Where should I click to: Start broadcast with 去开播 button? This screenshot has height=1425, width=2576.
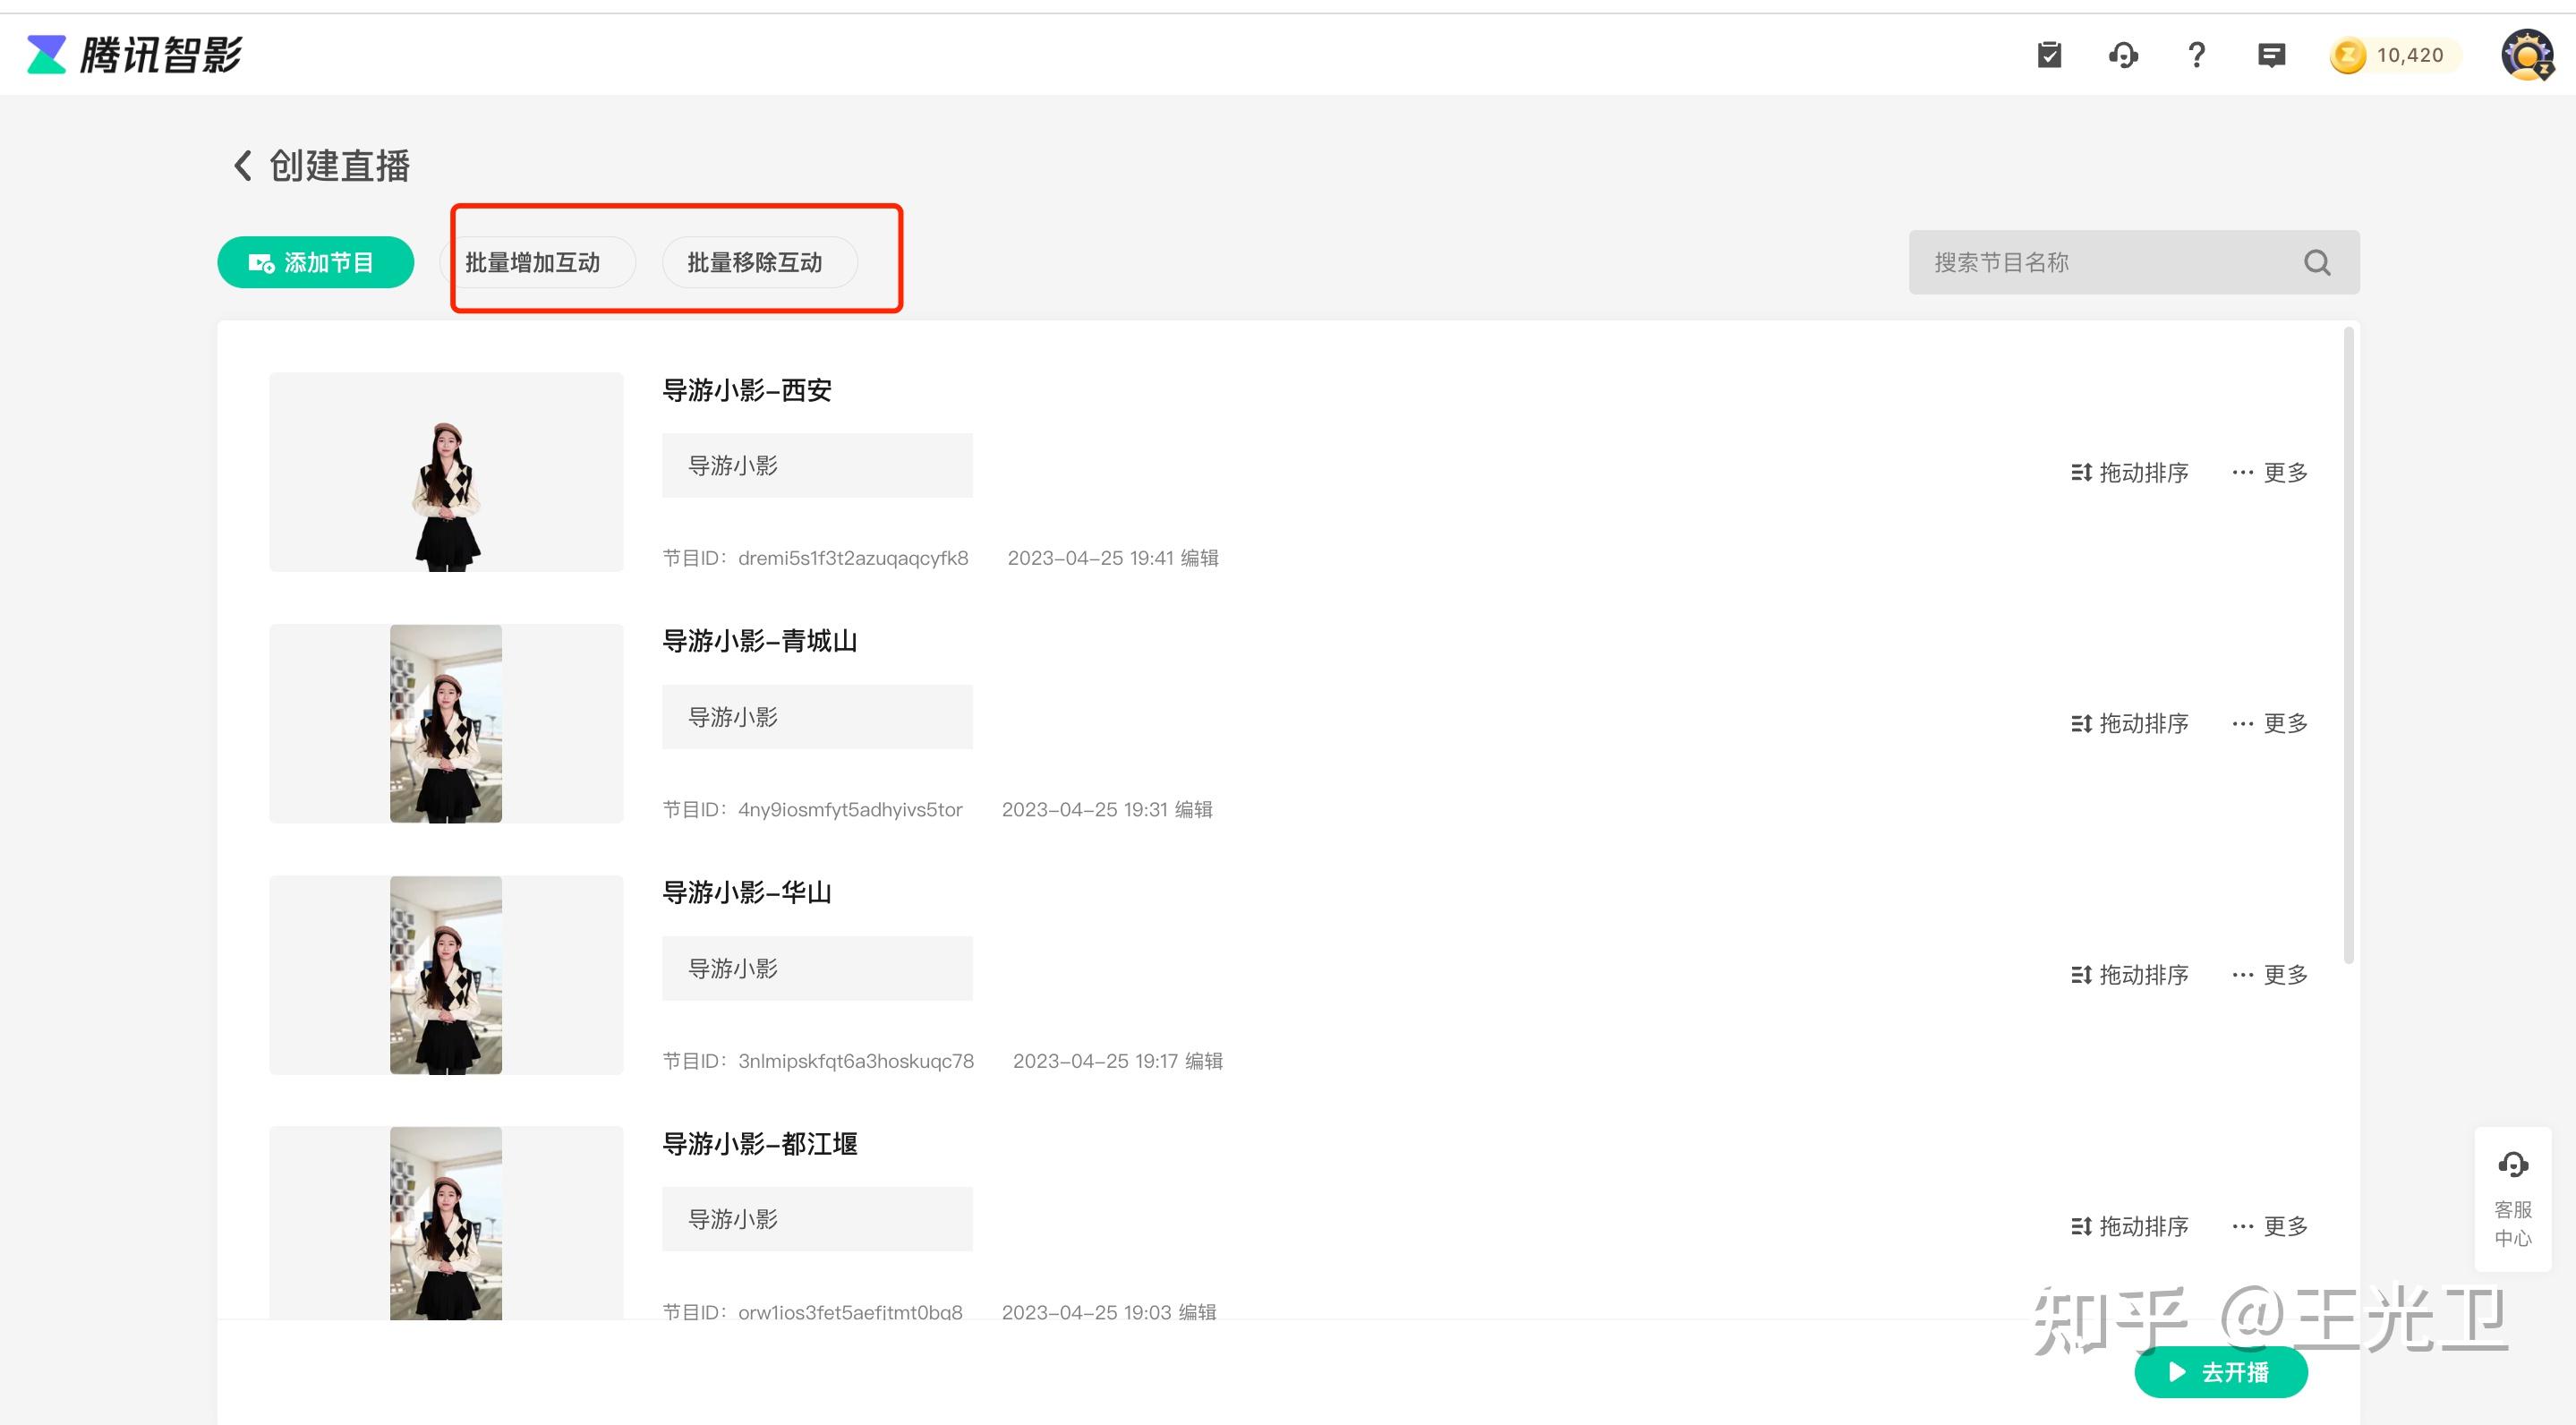2220,1372
